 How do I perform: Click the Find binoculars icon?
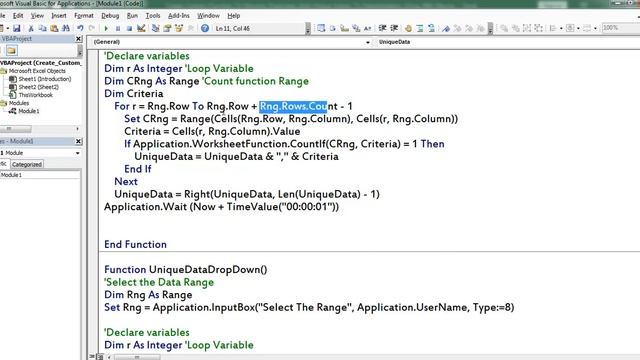[x=65, y=28]
